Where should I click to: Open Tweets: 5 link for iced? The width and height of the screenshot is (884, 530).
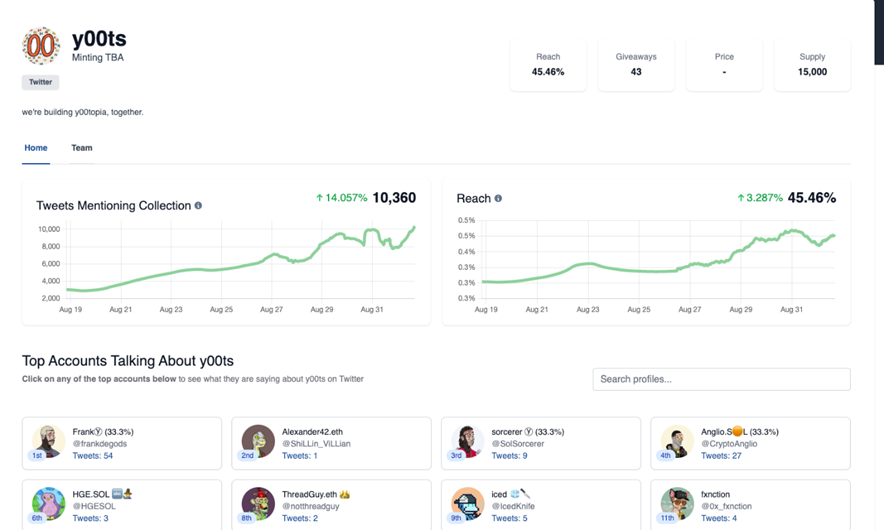tap(510, 518)
